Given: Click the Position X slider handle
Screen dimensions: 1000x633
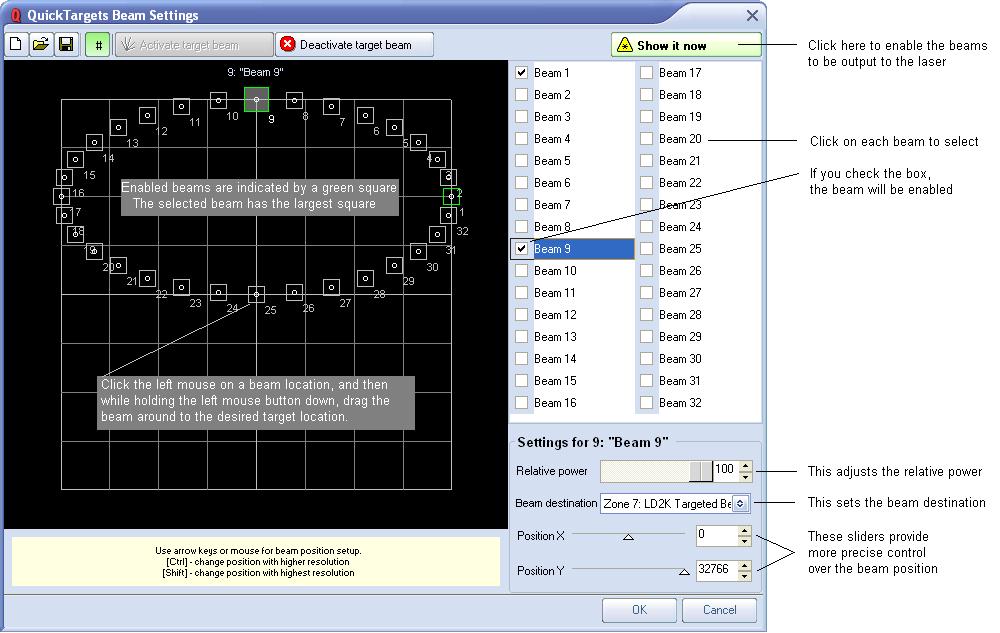Looking at the screenshot, I should tap(628, 537).
